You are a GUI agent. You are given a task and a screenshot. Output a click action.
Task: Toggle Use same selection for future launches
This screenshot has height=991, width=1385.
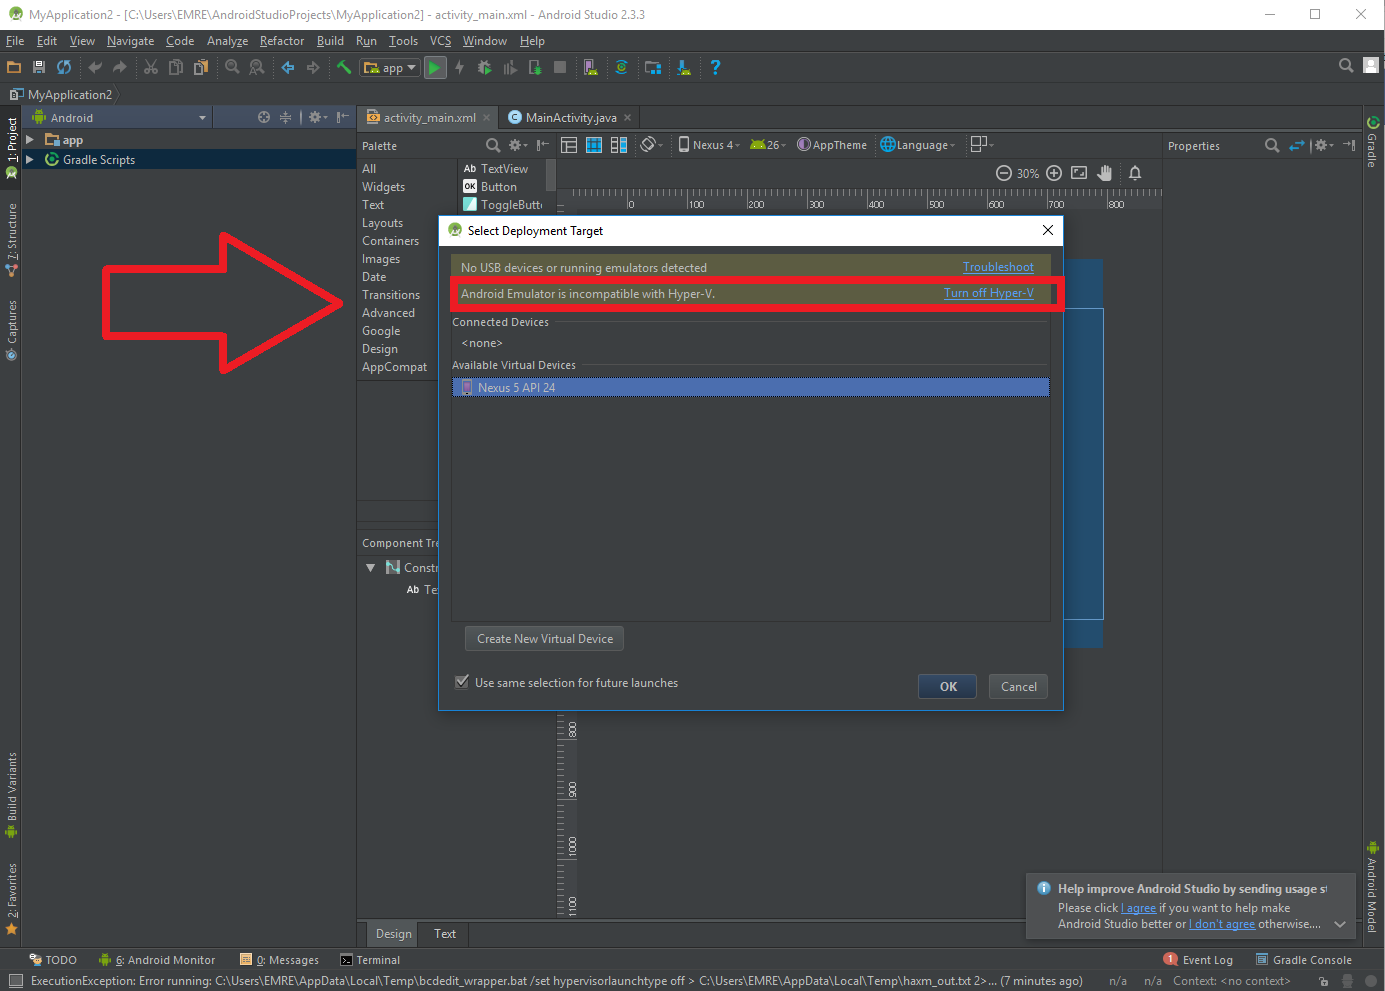[462, 682]
